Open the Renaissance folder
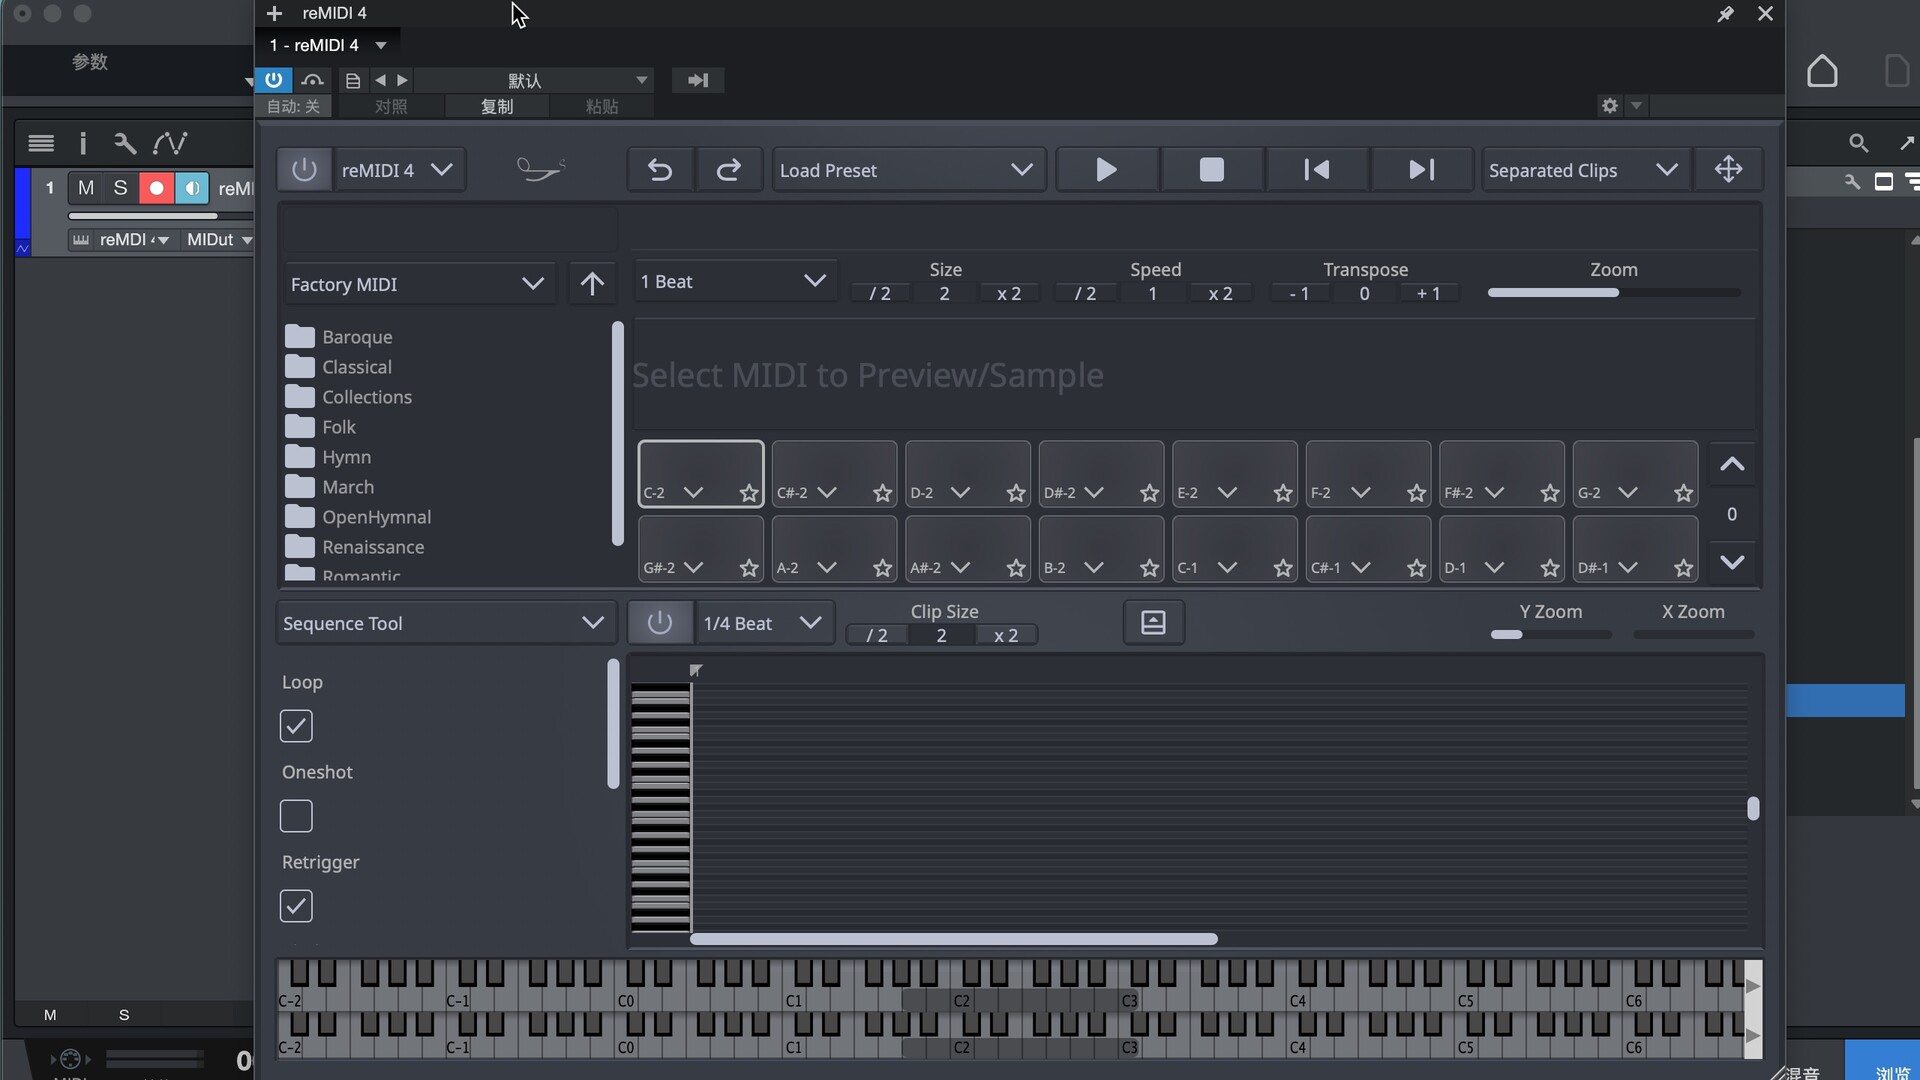1920x1080 pixels. (x=355, y=547)
